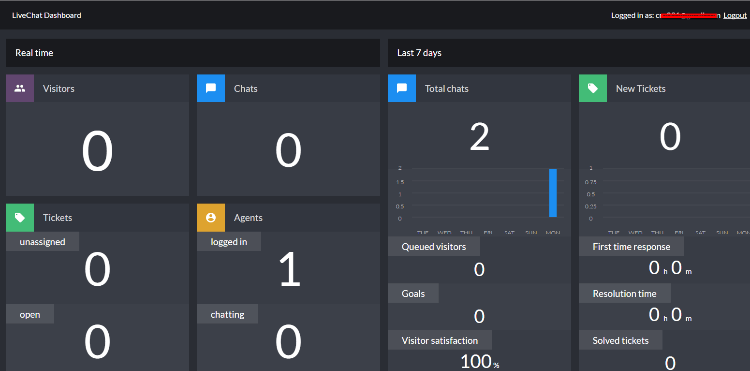Click the Visitors card title
Viewport: 750px width, 371px height.
point(58,88)
